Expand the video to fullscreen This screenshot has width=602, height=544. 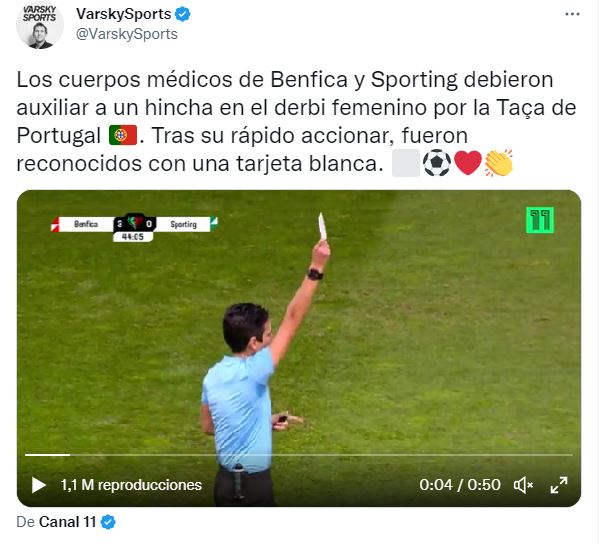tap(559, 485)
